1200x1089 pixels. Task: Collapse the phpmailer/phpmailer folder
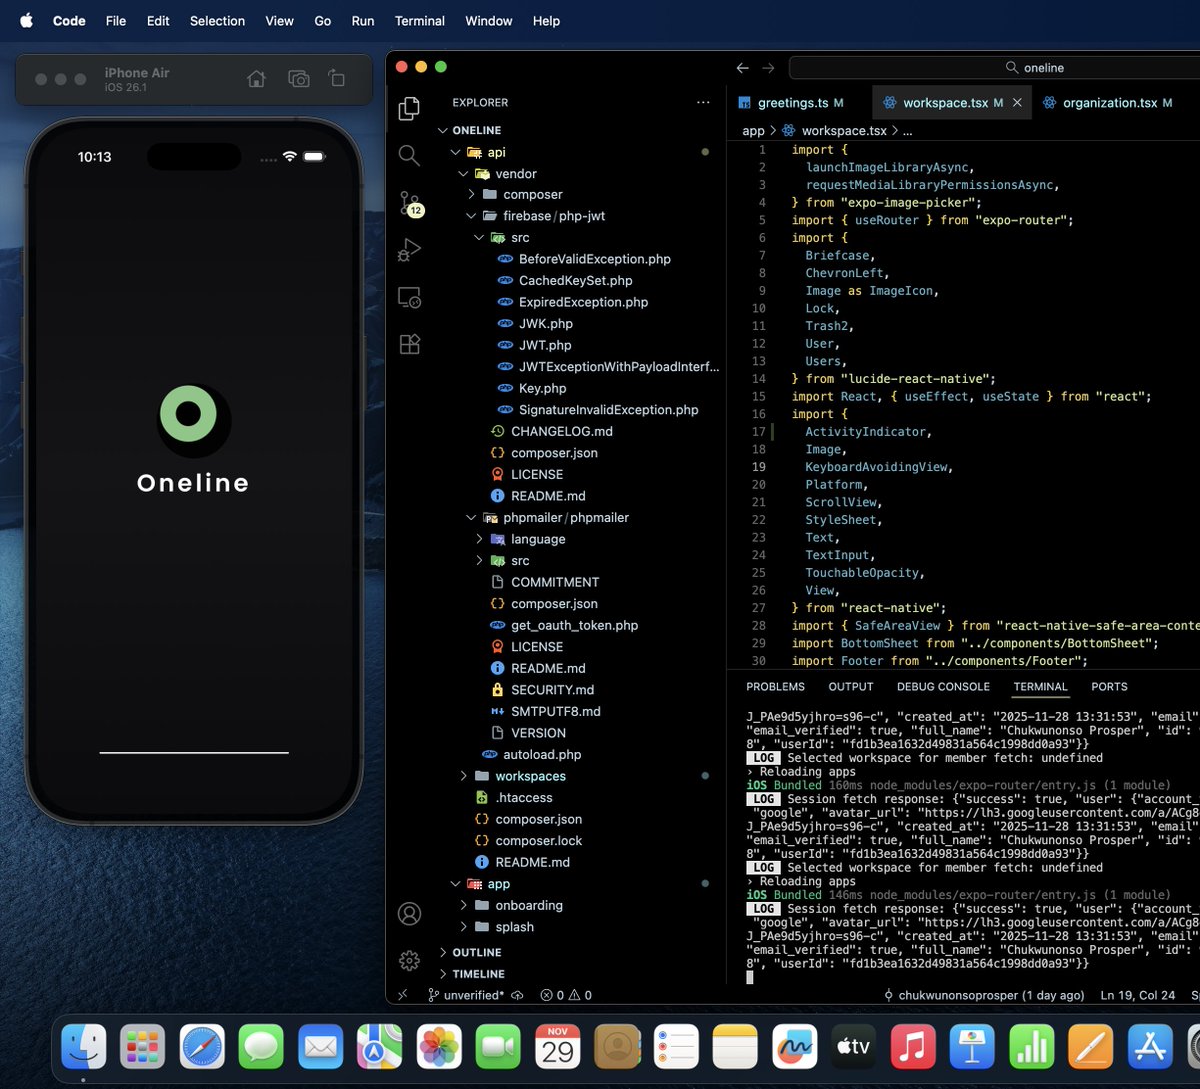[557, 517]
